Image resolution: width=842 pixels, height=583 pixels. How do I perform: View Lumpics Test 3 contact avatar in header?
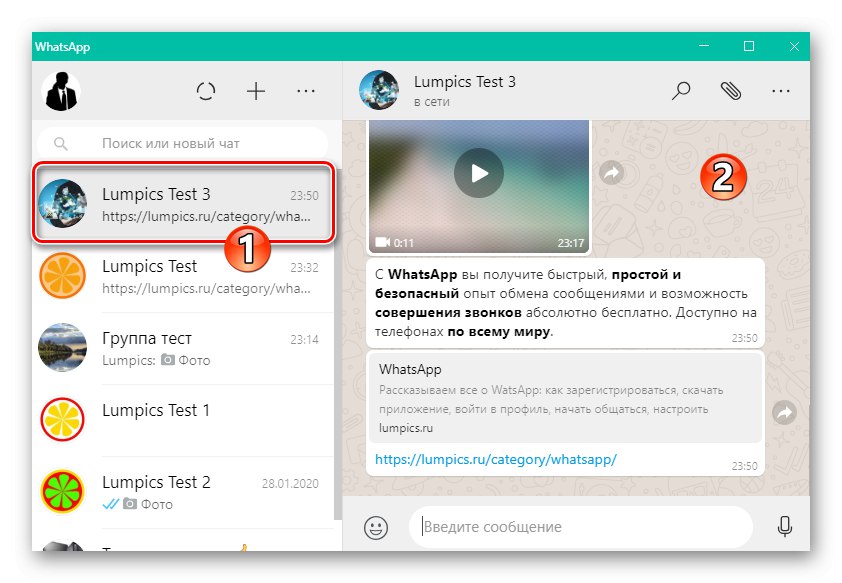pos(379,90)
